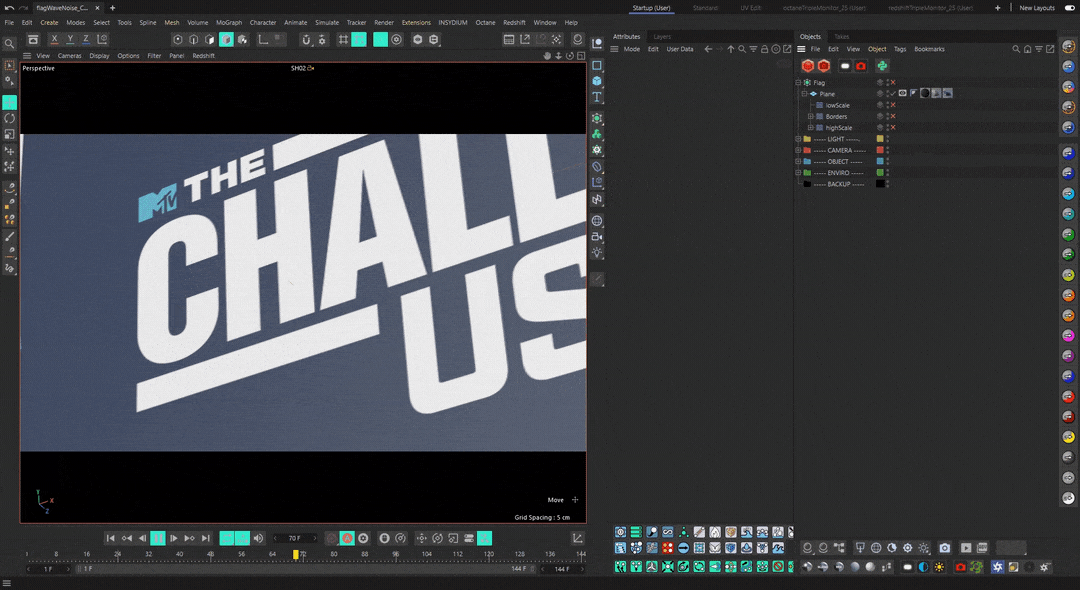This screenshot has height=590, width=1080.
Task: Toggle the red X of Flag object
Action: coord(893,83)
